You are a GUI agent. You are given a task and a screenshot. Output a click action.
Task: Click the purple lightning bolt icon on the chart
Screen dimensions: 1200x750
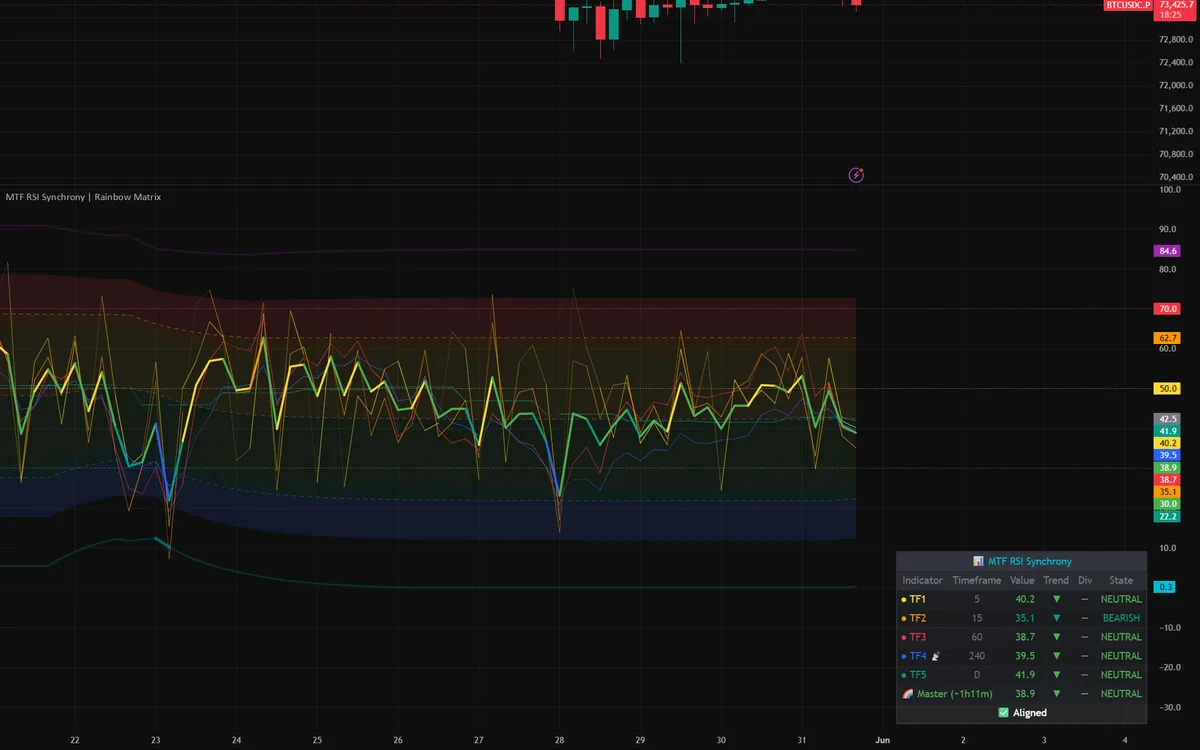coord(856,175)
